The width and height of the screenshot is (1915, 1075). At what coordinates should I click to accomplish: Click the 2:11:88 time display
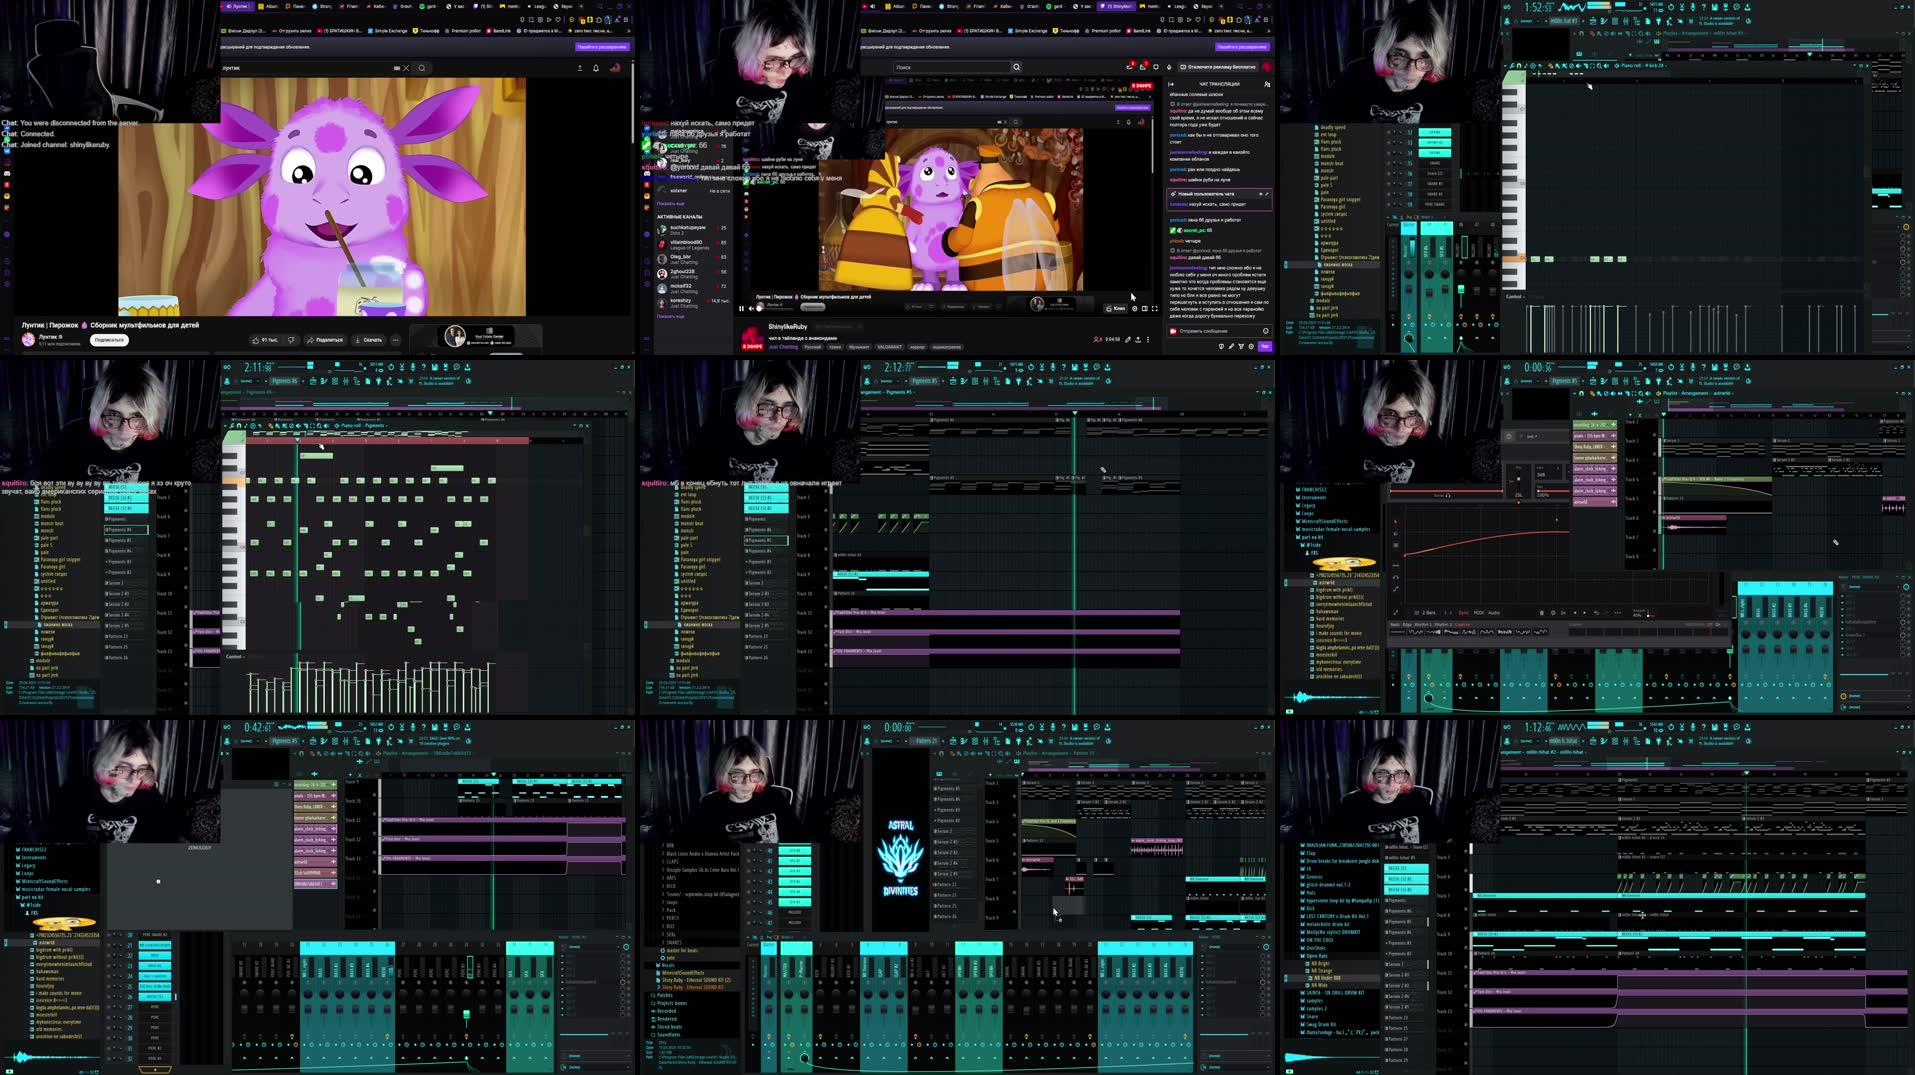259,367
